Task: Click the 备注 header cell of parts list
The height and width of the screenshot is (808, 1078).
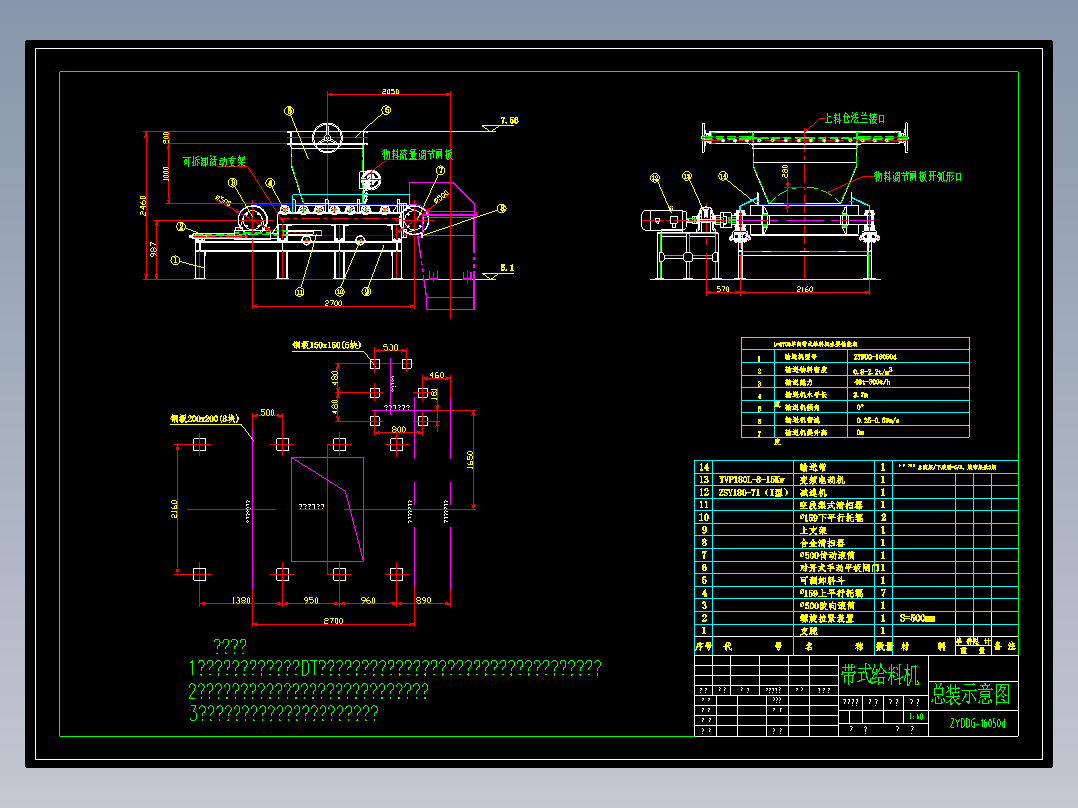Action: (x=1004, y=646)
